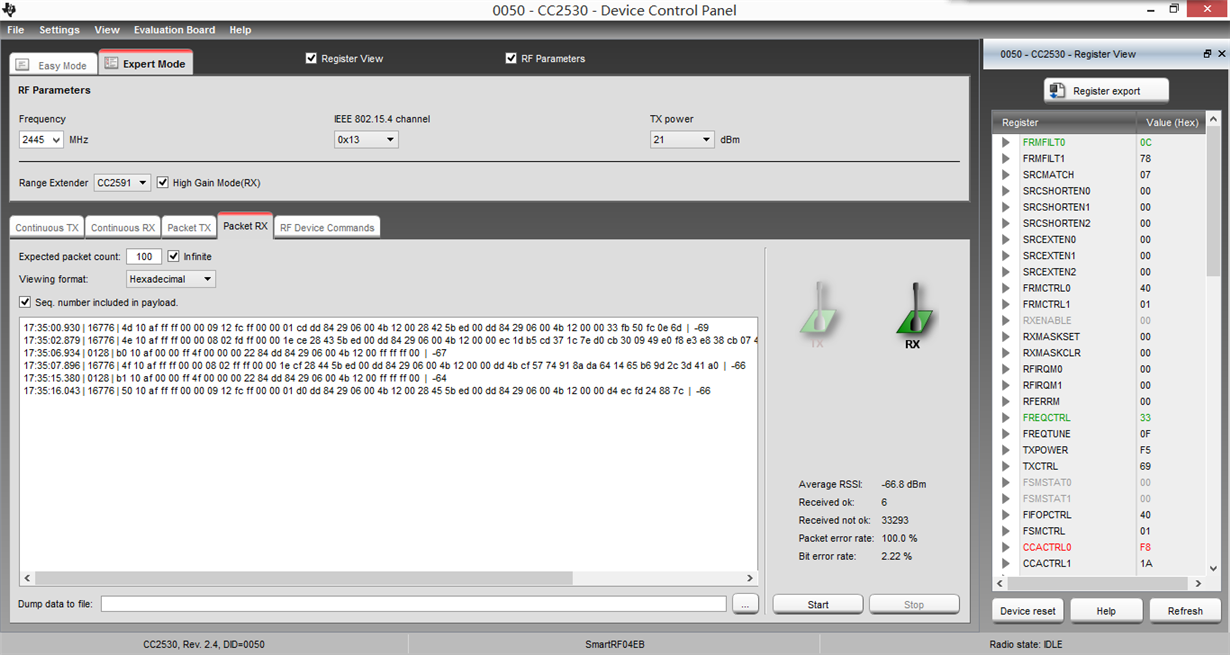This screenshot has height=655, width=1230.
Task: Expand the CCACTRL0 register row
Action: tap(1006, 547)
